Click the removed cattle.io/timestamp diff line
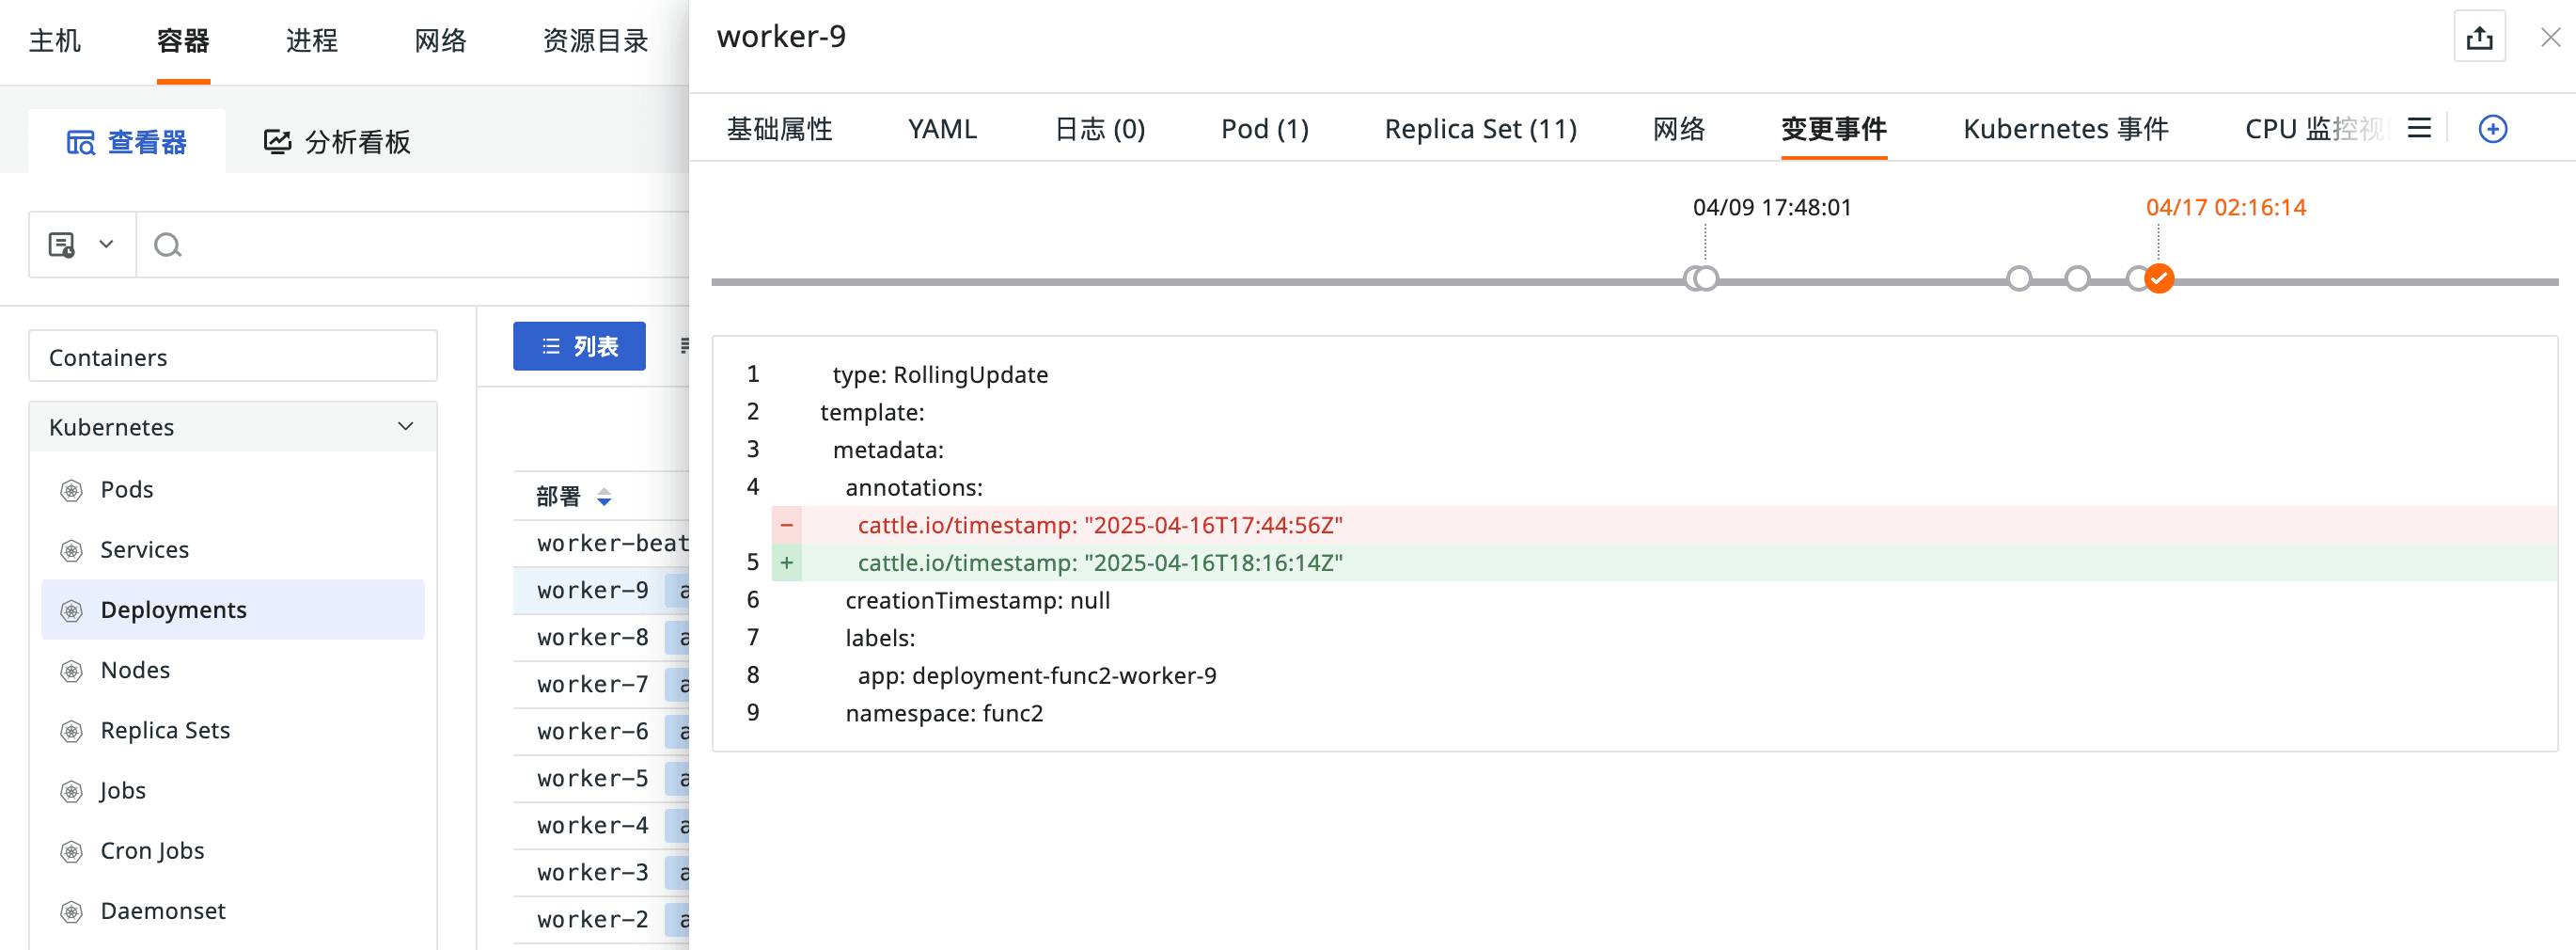 coord(1664,525)
